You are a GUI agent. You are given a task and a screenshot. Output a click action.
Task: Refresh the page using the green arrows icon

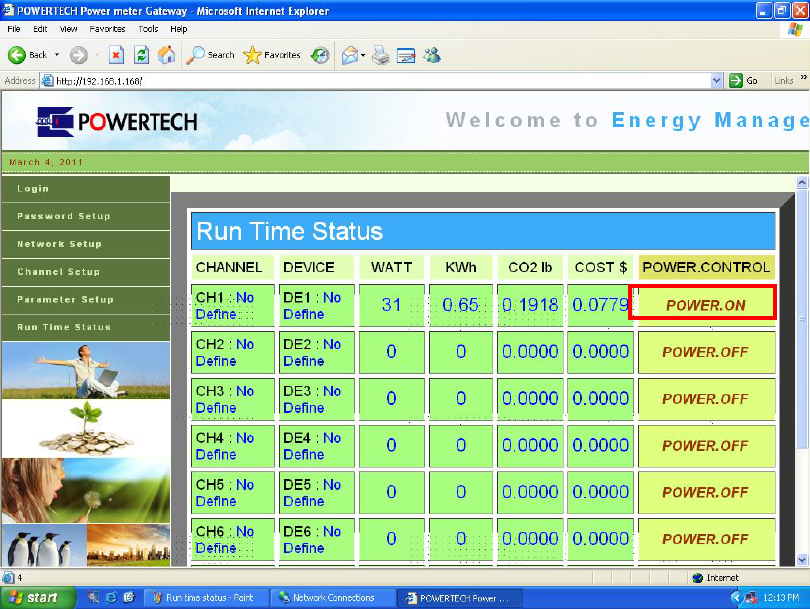[141, 55]
